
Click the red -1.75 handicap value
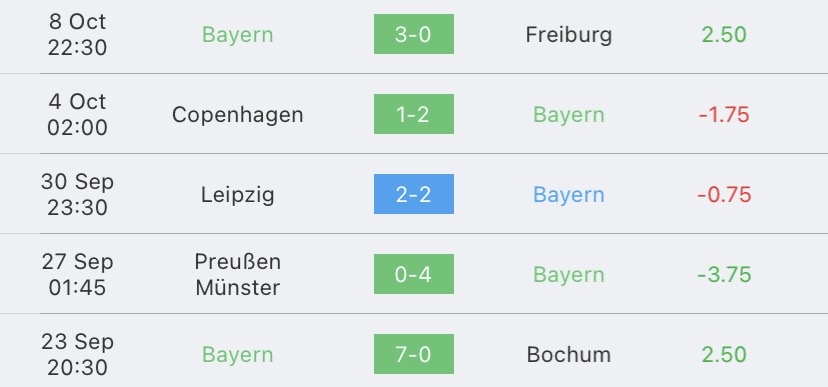tap(724, 115)
